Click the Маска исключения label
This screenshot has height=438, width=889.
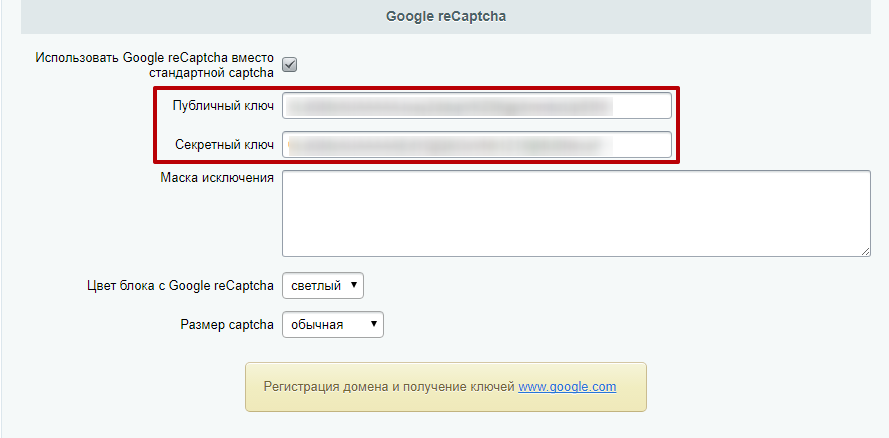(x=217, y=178)
